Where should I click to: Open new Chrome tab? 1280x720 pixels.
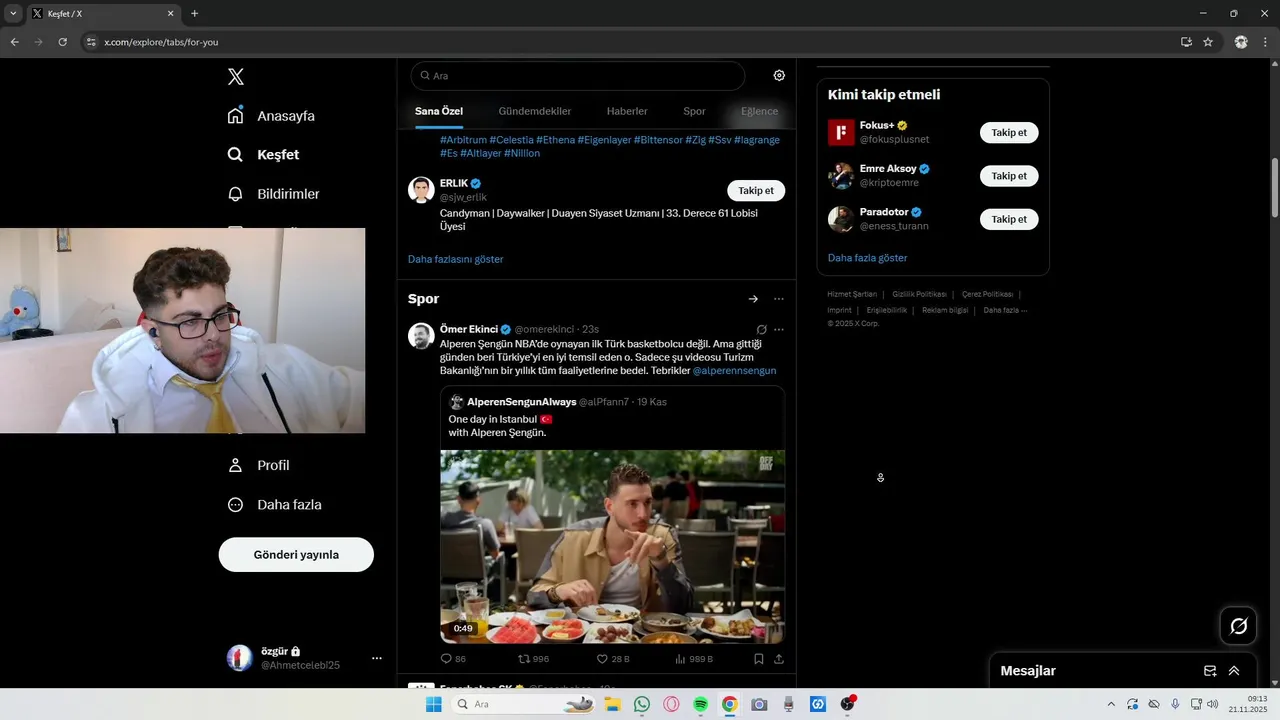[194, 13]
